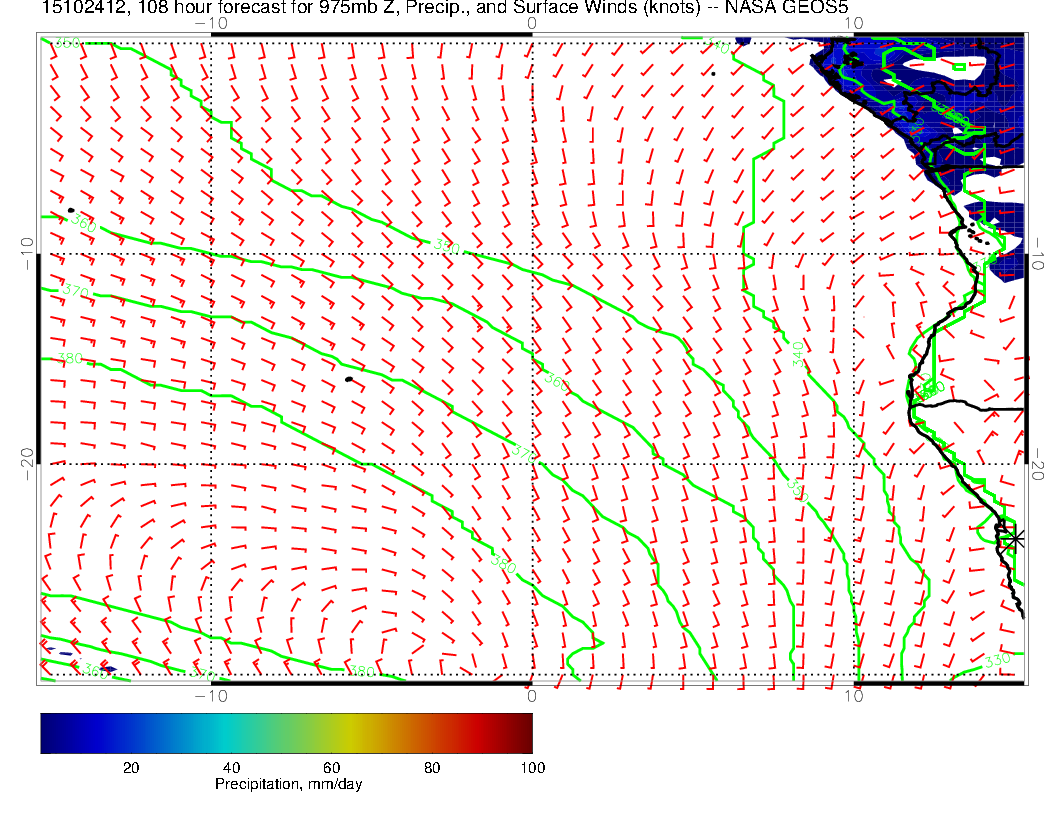This screenshot has width=1056, height=816.
Task: Click the small black dot near the top 340 label
Action: tap(713, 73)
